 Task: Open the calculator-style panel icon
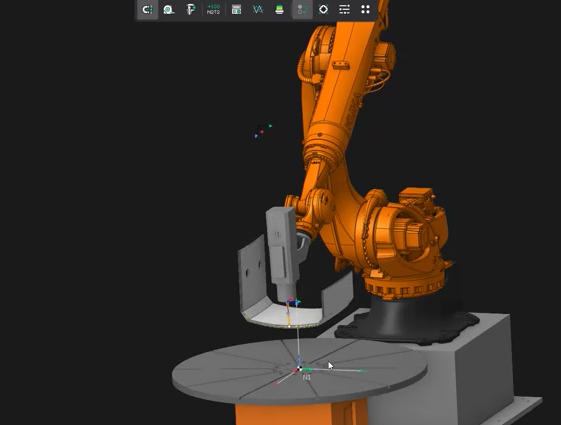pos(236,9)
